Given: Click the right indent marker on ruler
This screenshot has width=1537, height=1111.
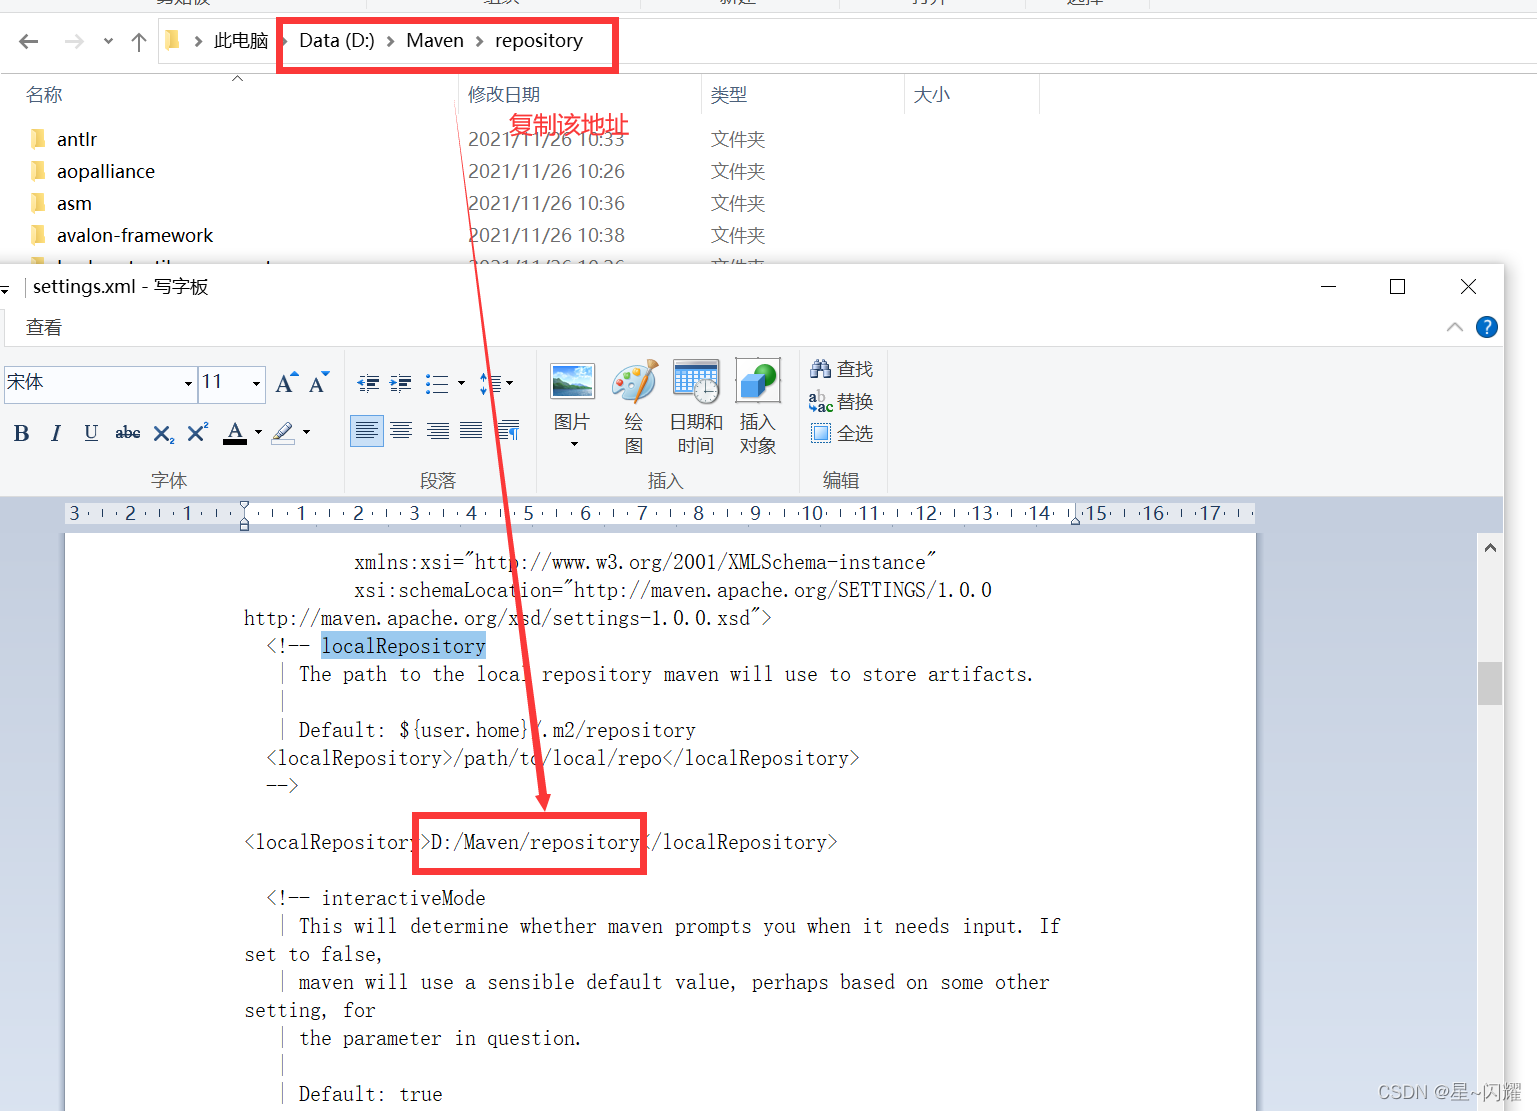Looking at the screenshot, I should coord(1075,518).
